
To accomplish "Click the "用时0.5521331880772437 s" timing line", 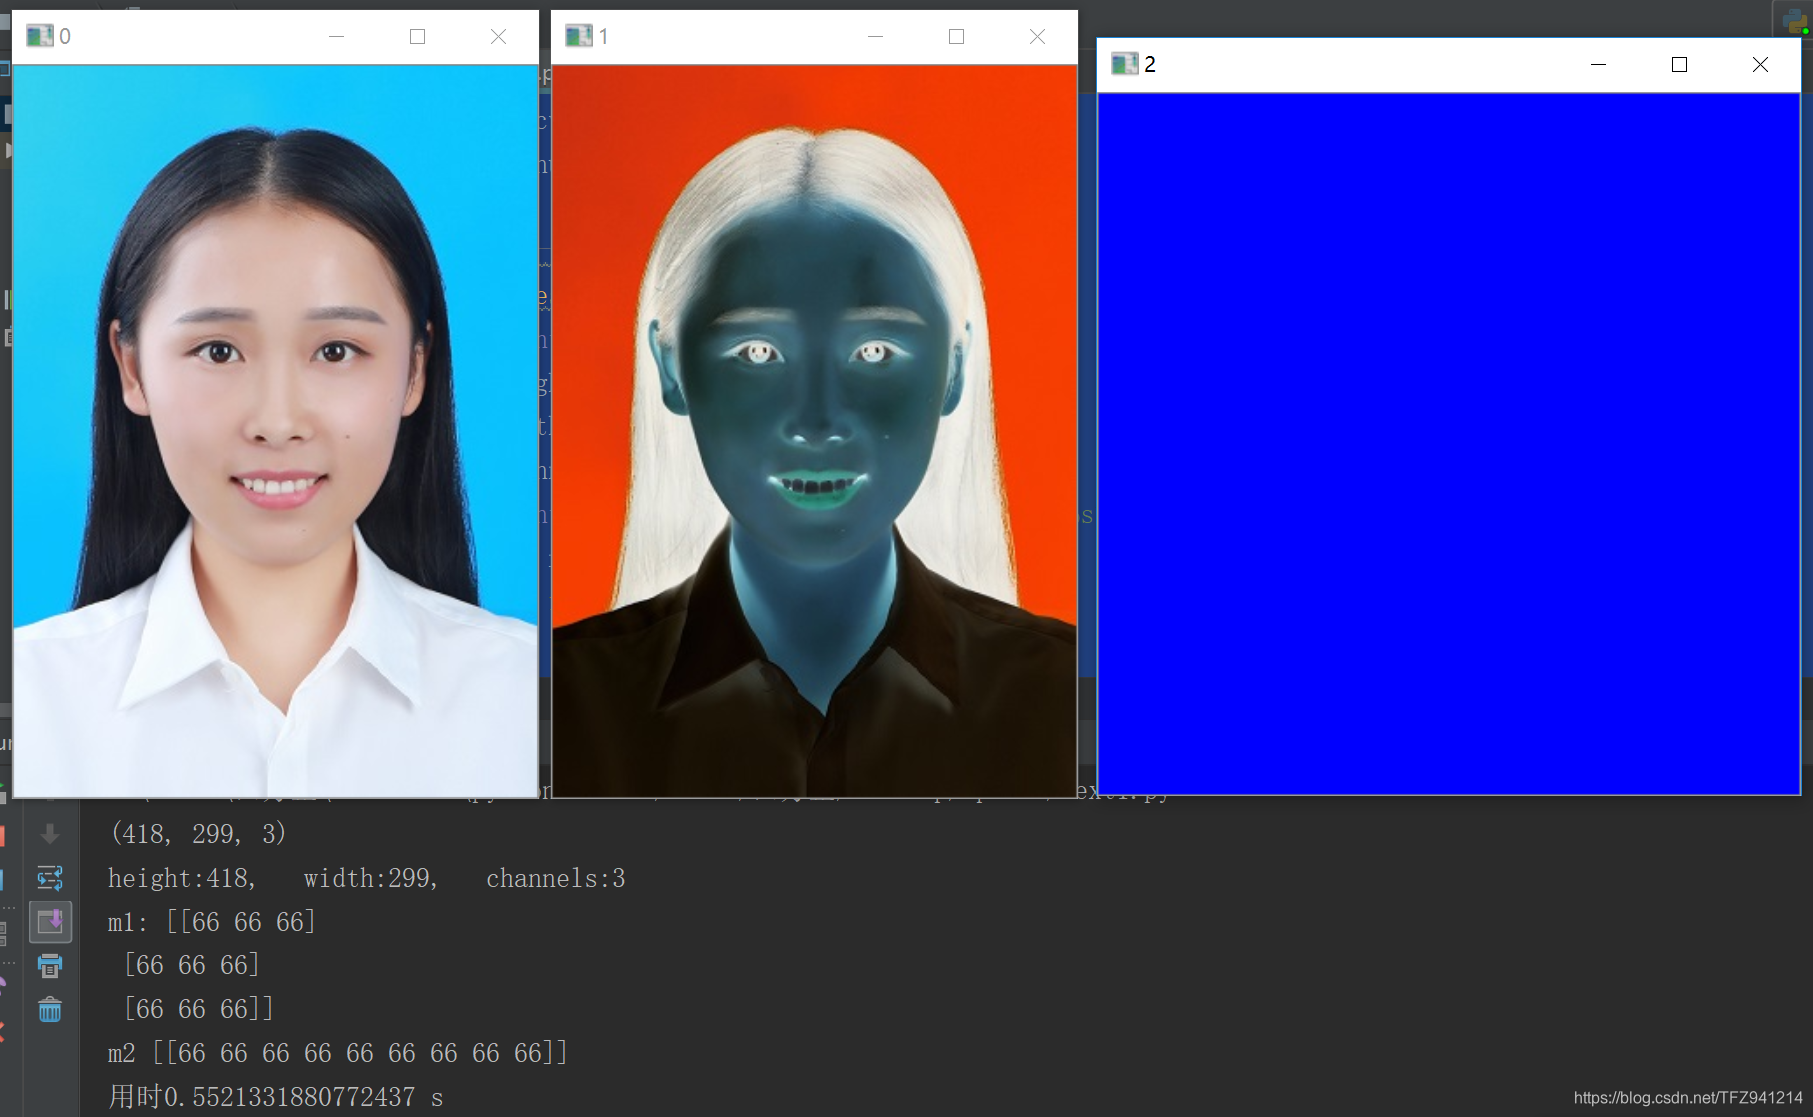I will [x=276, y=1097].
